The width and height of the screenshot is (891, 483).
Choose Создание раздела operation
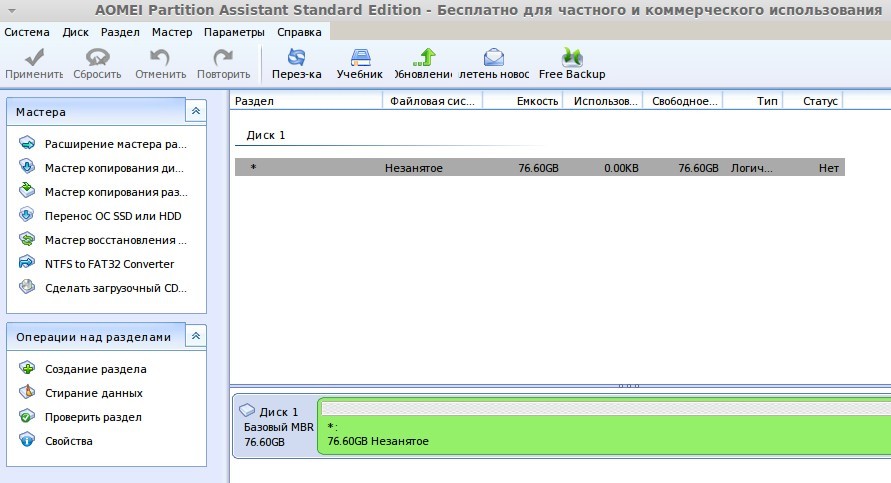[x=95, y=369]
